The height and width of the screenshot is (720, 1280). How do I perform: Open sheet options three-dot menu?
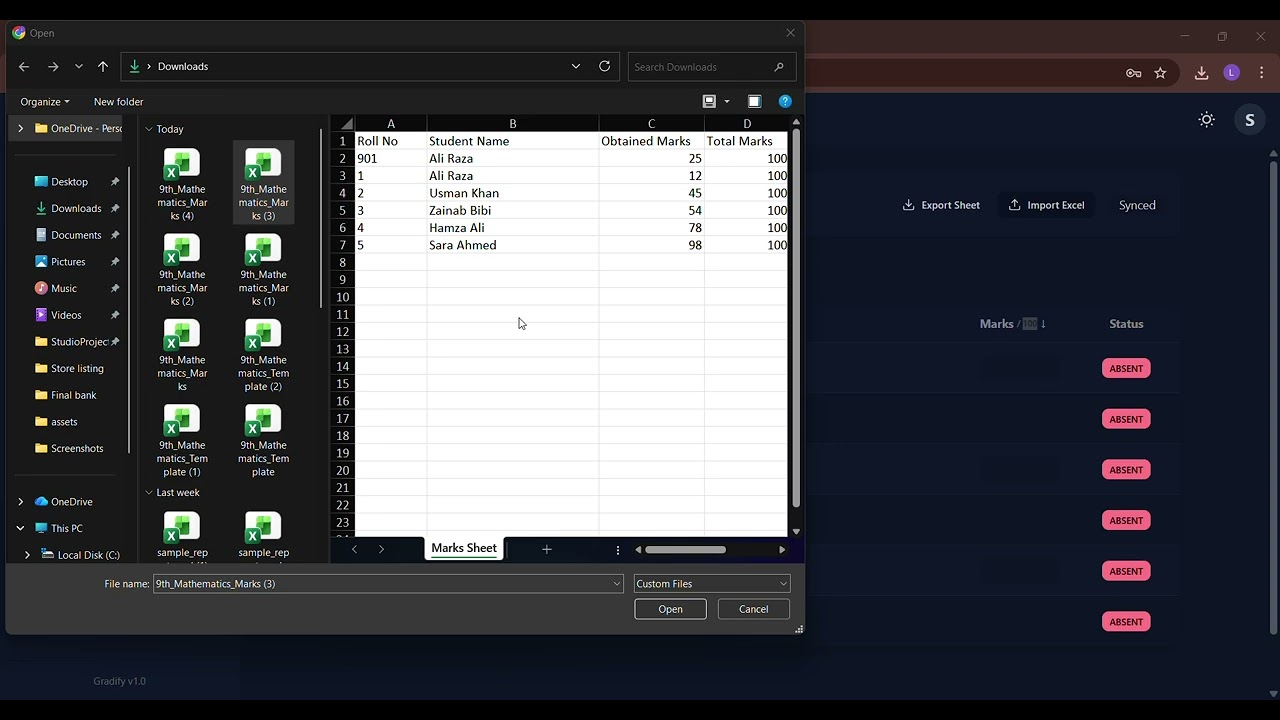[617, 550]
